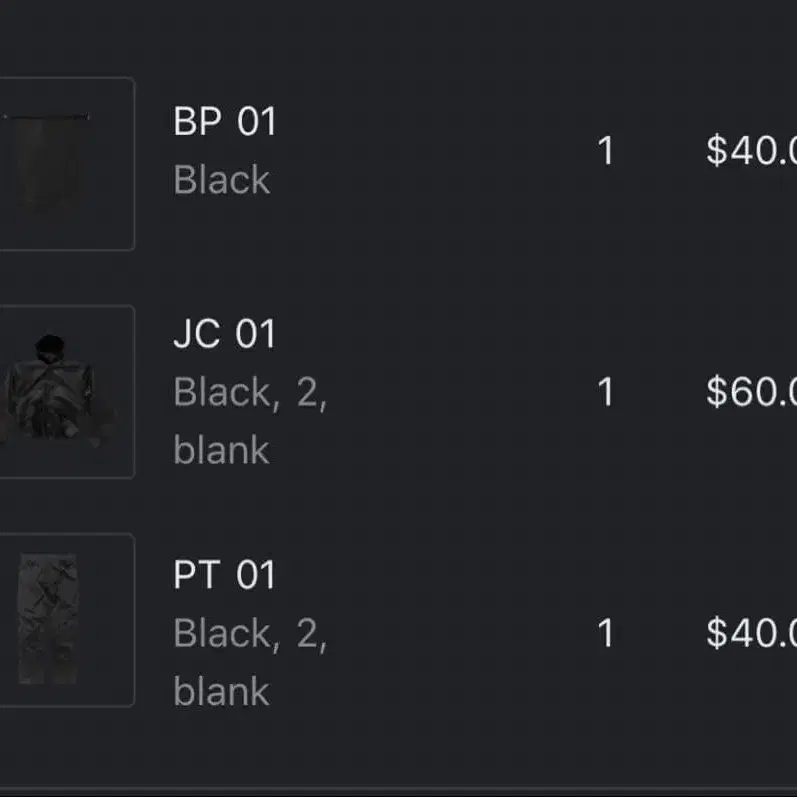The image size is (797, 797).
Task: Open the BP 01 product thumbnail
Action: coord(60,163)
